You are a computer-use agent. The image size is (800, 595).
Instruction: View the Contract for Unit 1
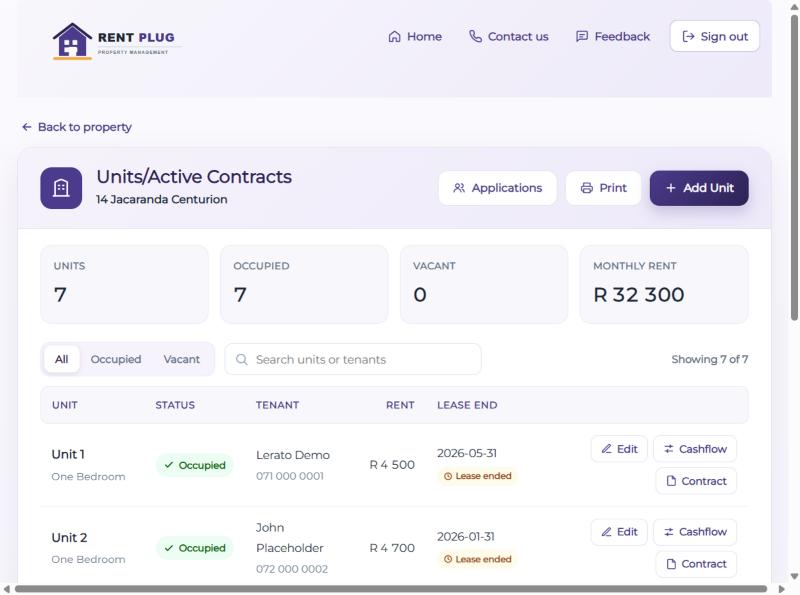(x=696, y=481)
